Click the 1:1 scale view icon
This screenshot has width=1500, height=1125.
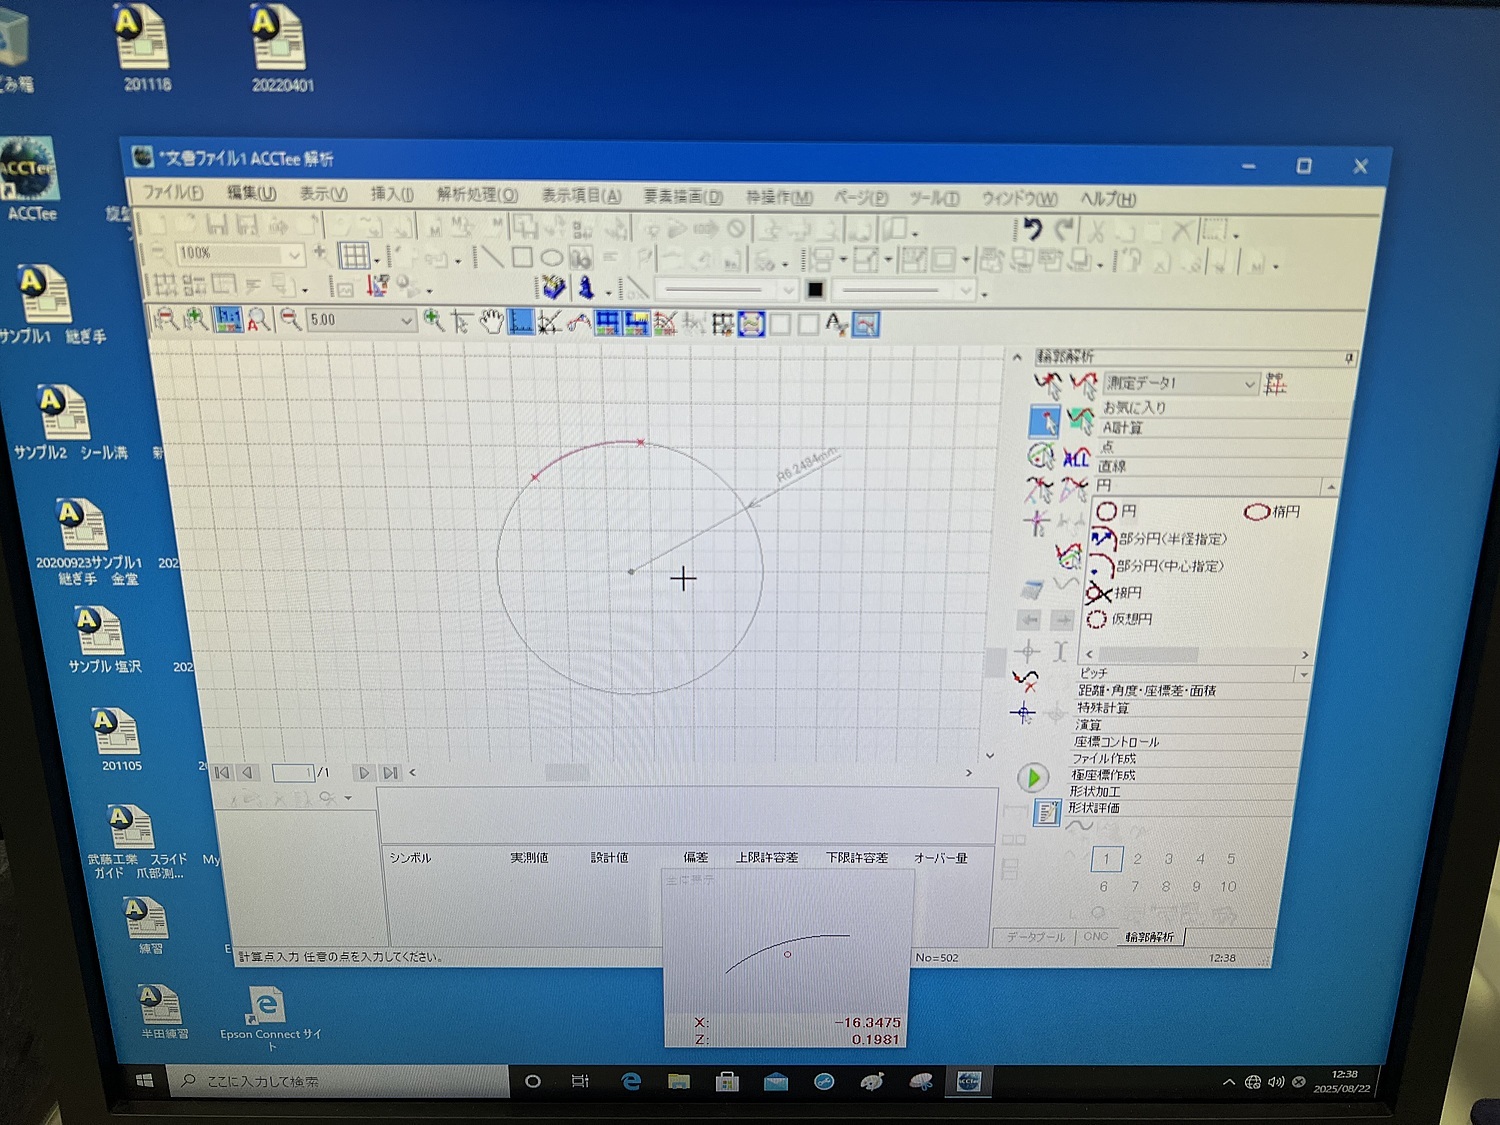(x=228, y=320)
